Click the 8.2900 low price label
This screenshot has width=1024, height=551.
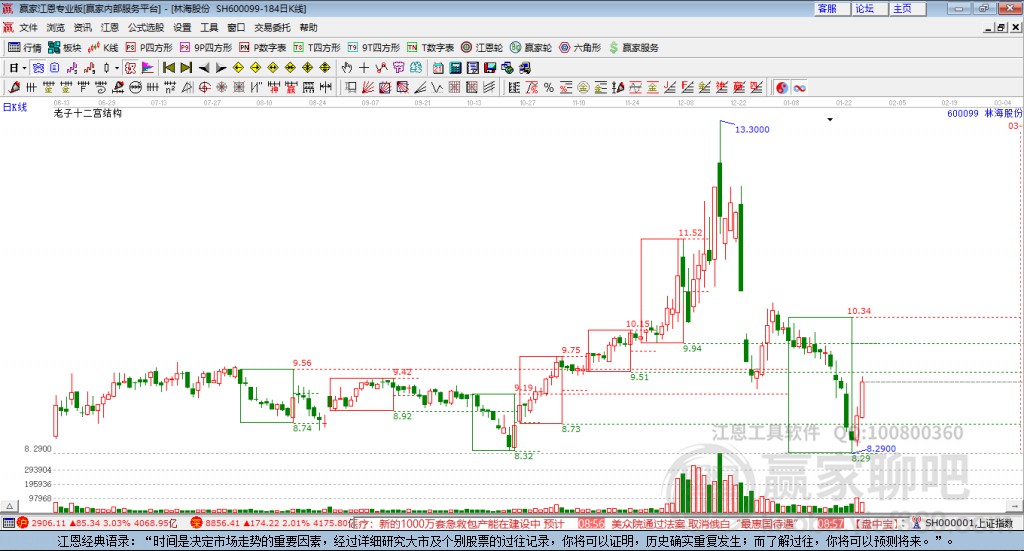(881, 449)
